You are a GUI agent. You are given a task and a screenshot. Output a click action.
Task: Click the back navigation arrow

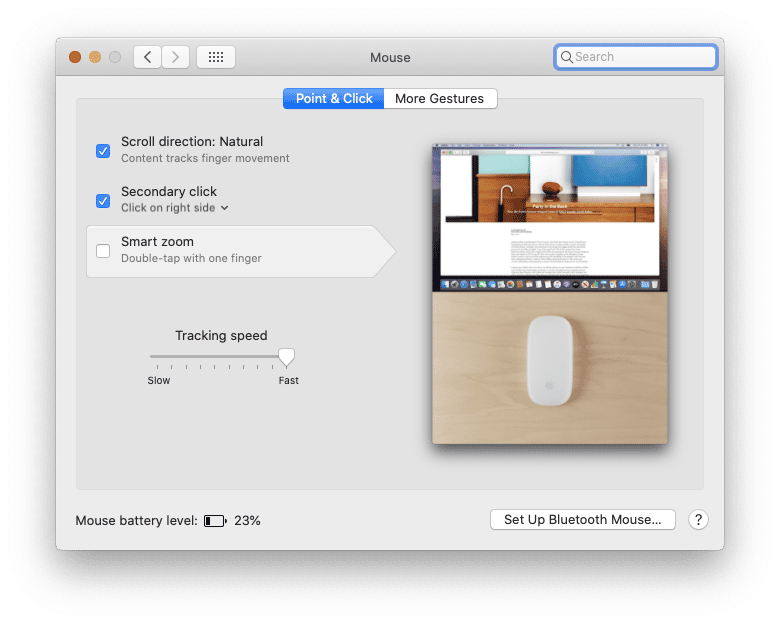click(x=148, y=57)
